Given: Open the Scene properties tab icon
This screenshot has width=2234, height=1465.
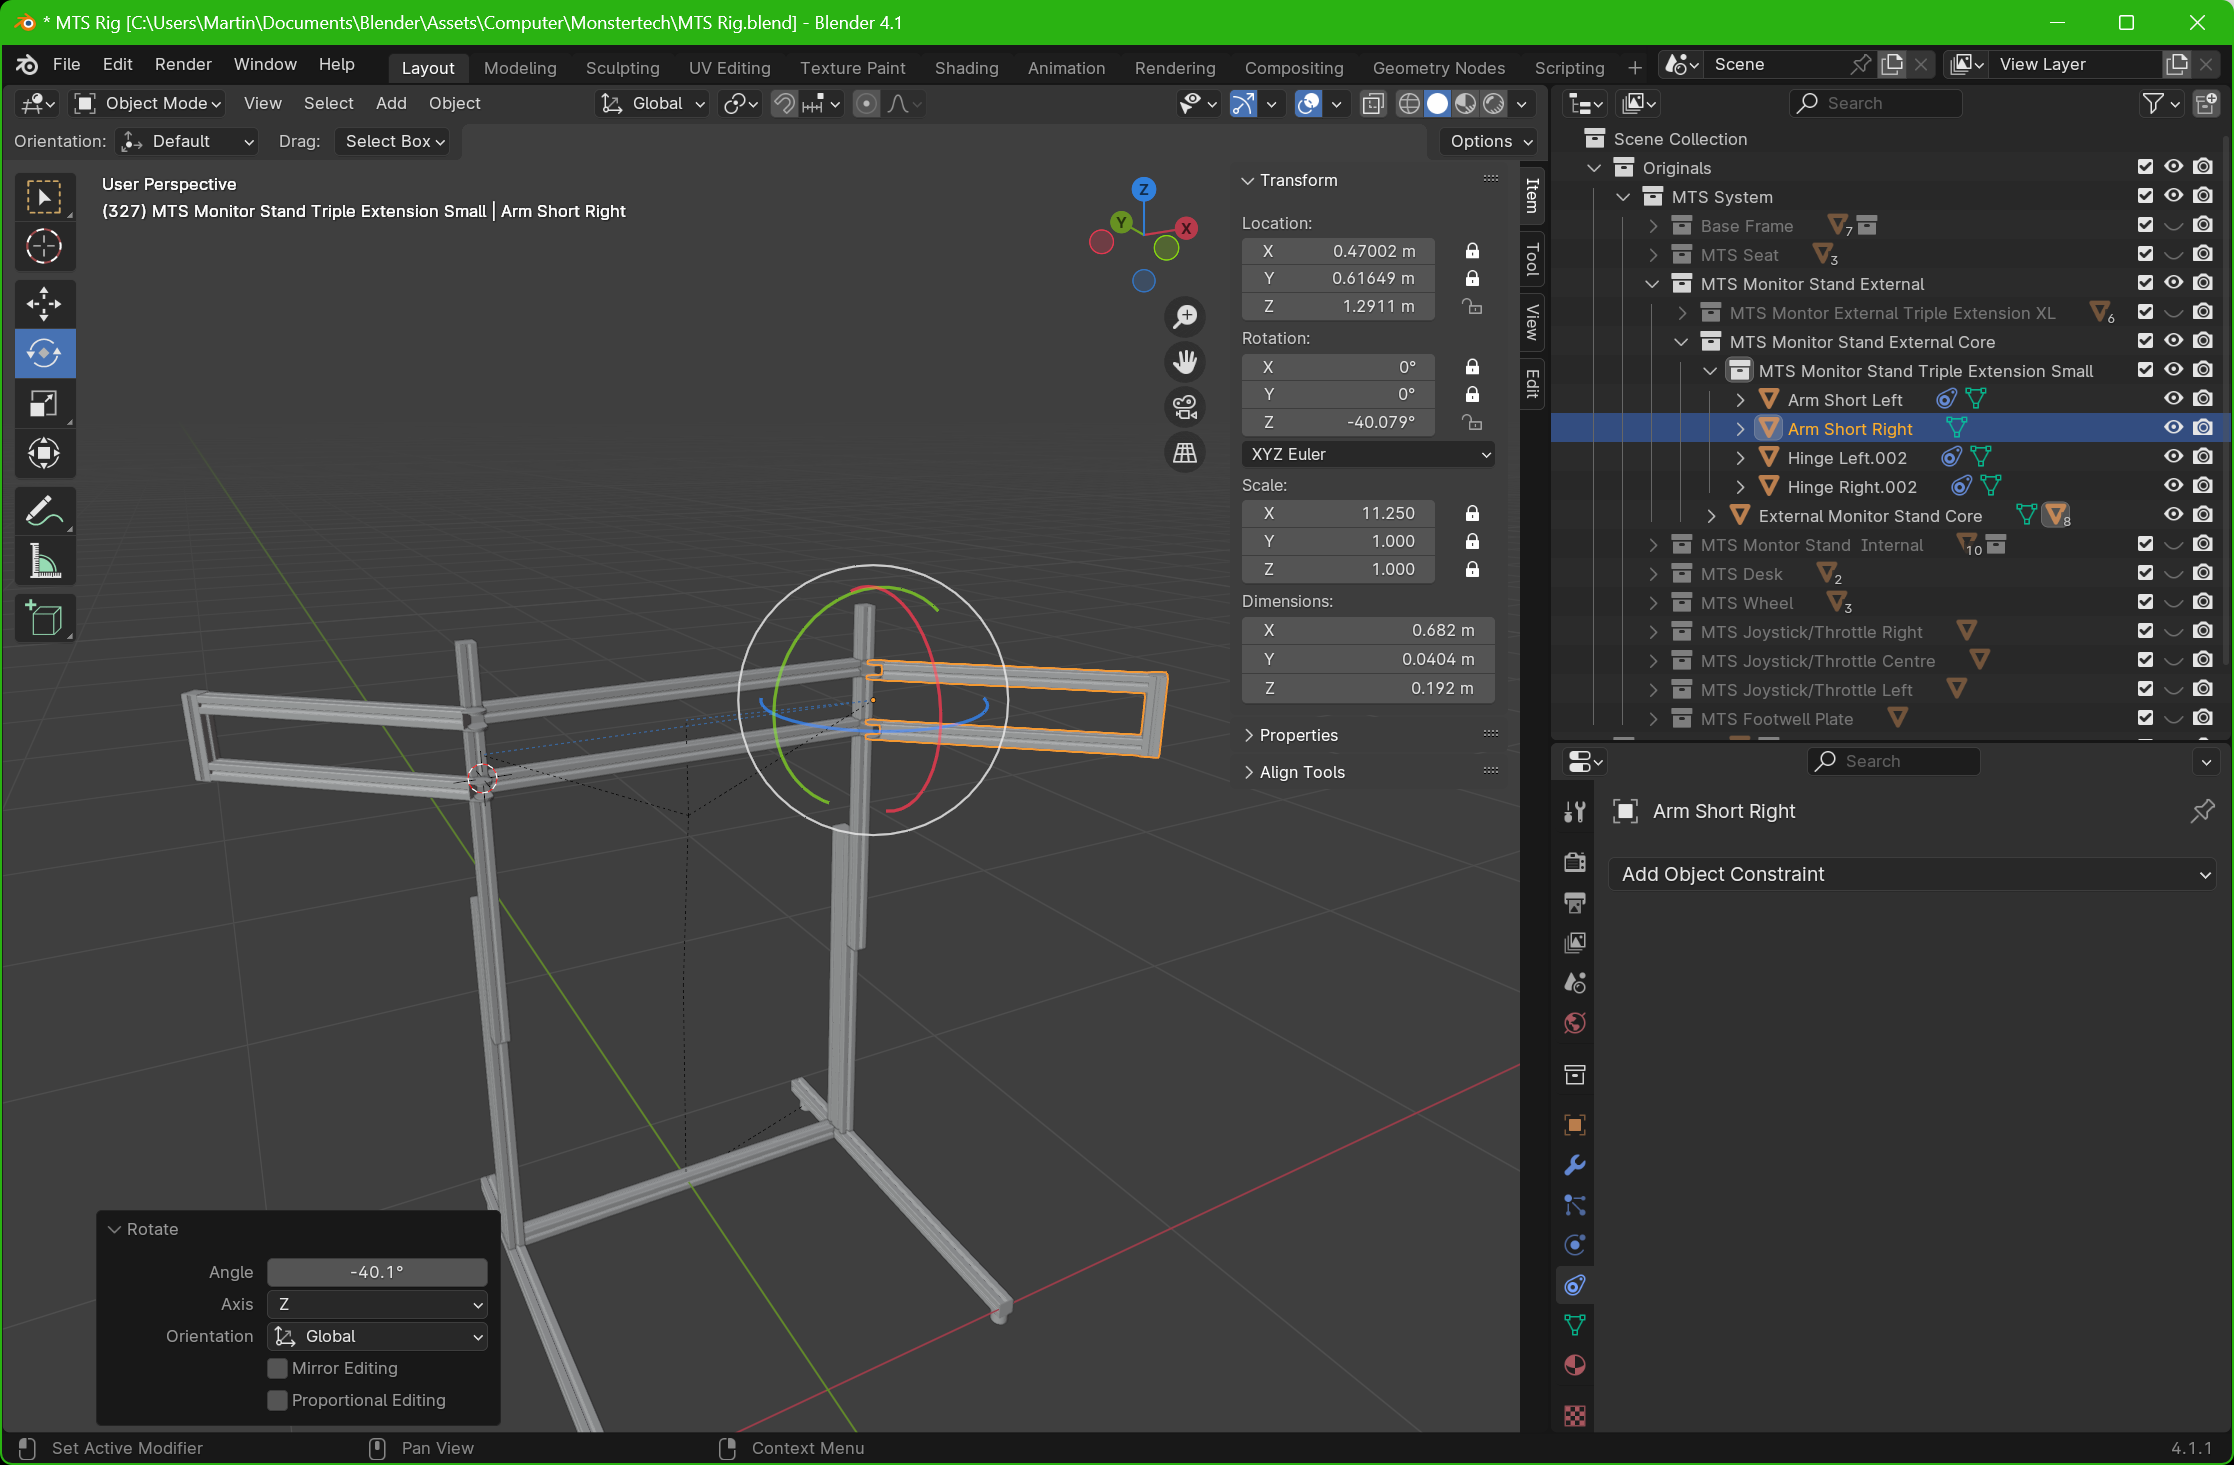Looking at the screenshot, I should coord(1575,983).
